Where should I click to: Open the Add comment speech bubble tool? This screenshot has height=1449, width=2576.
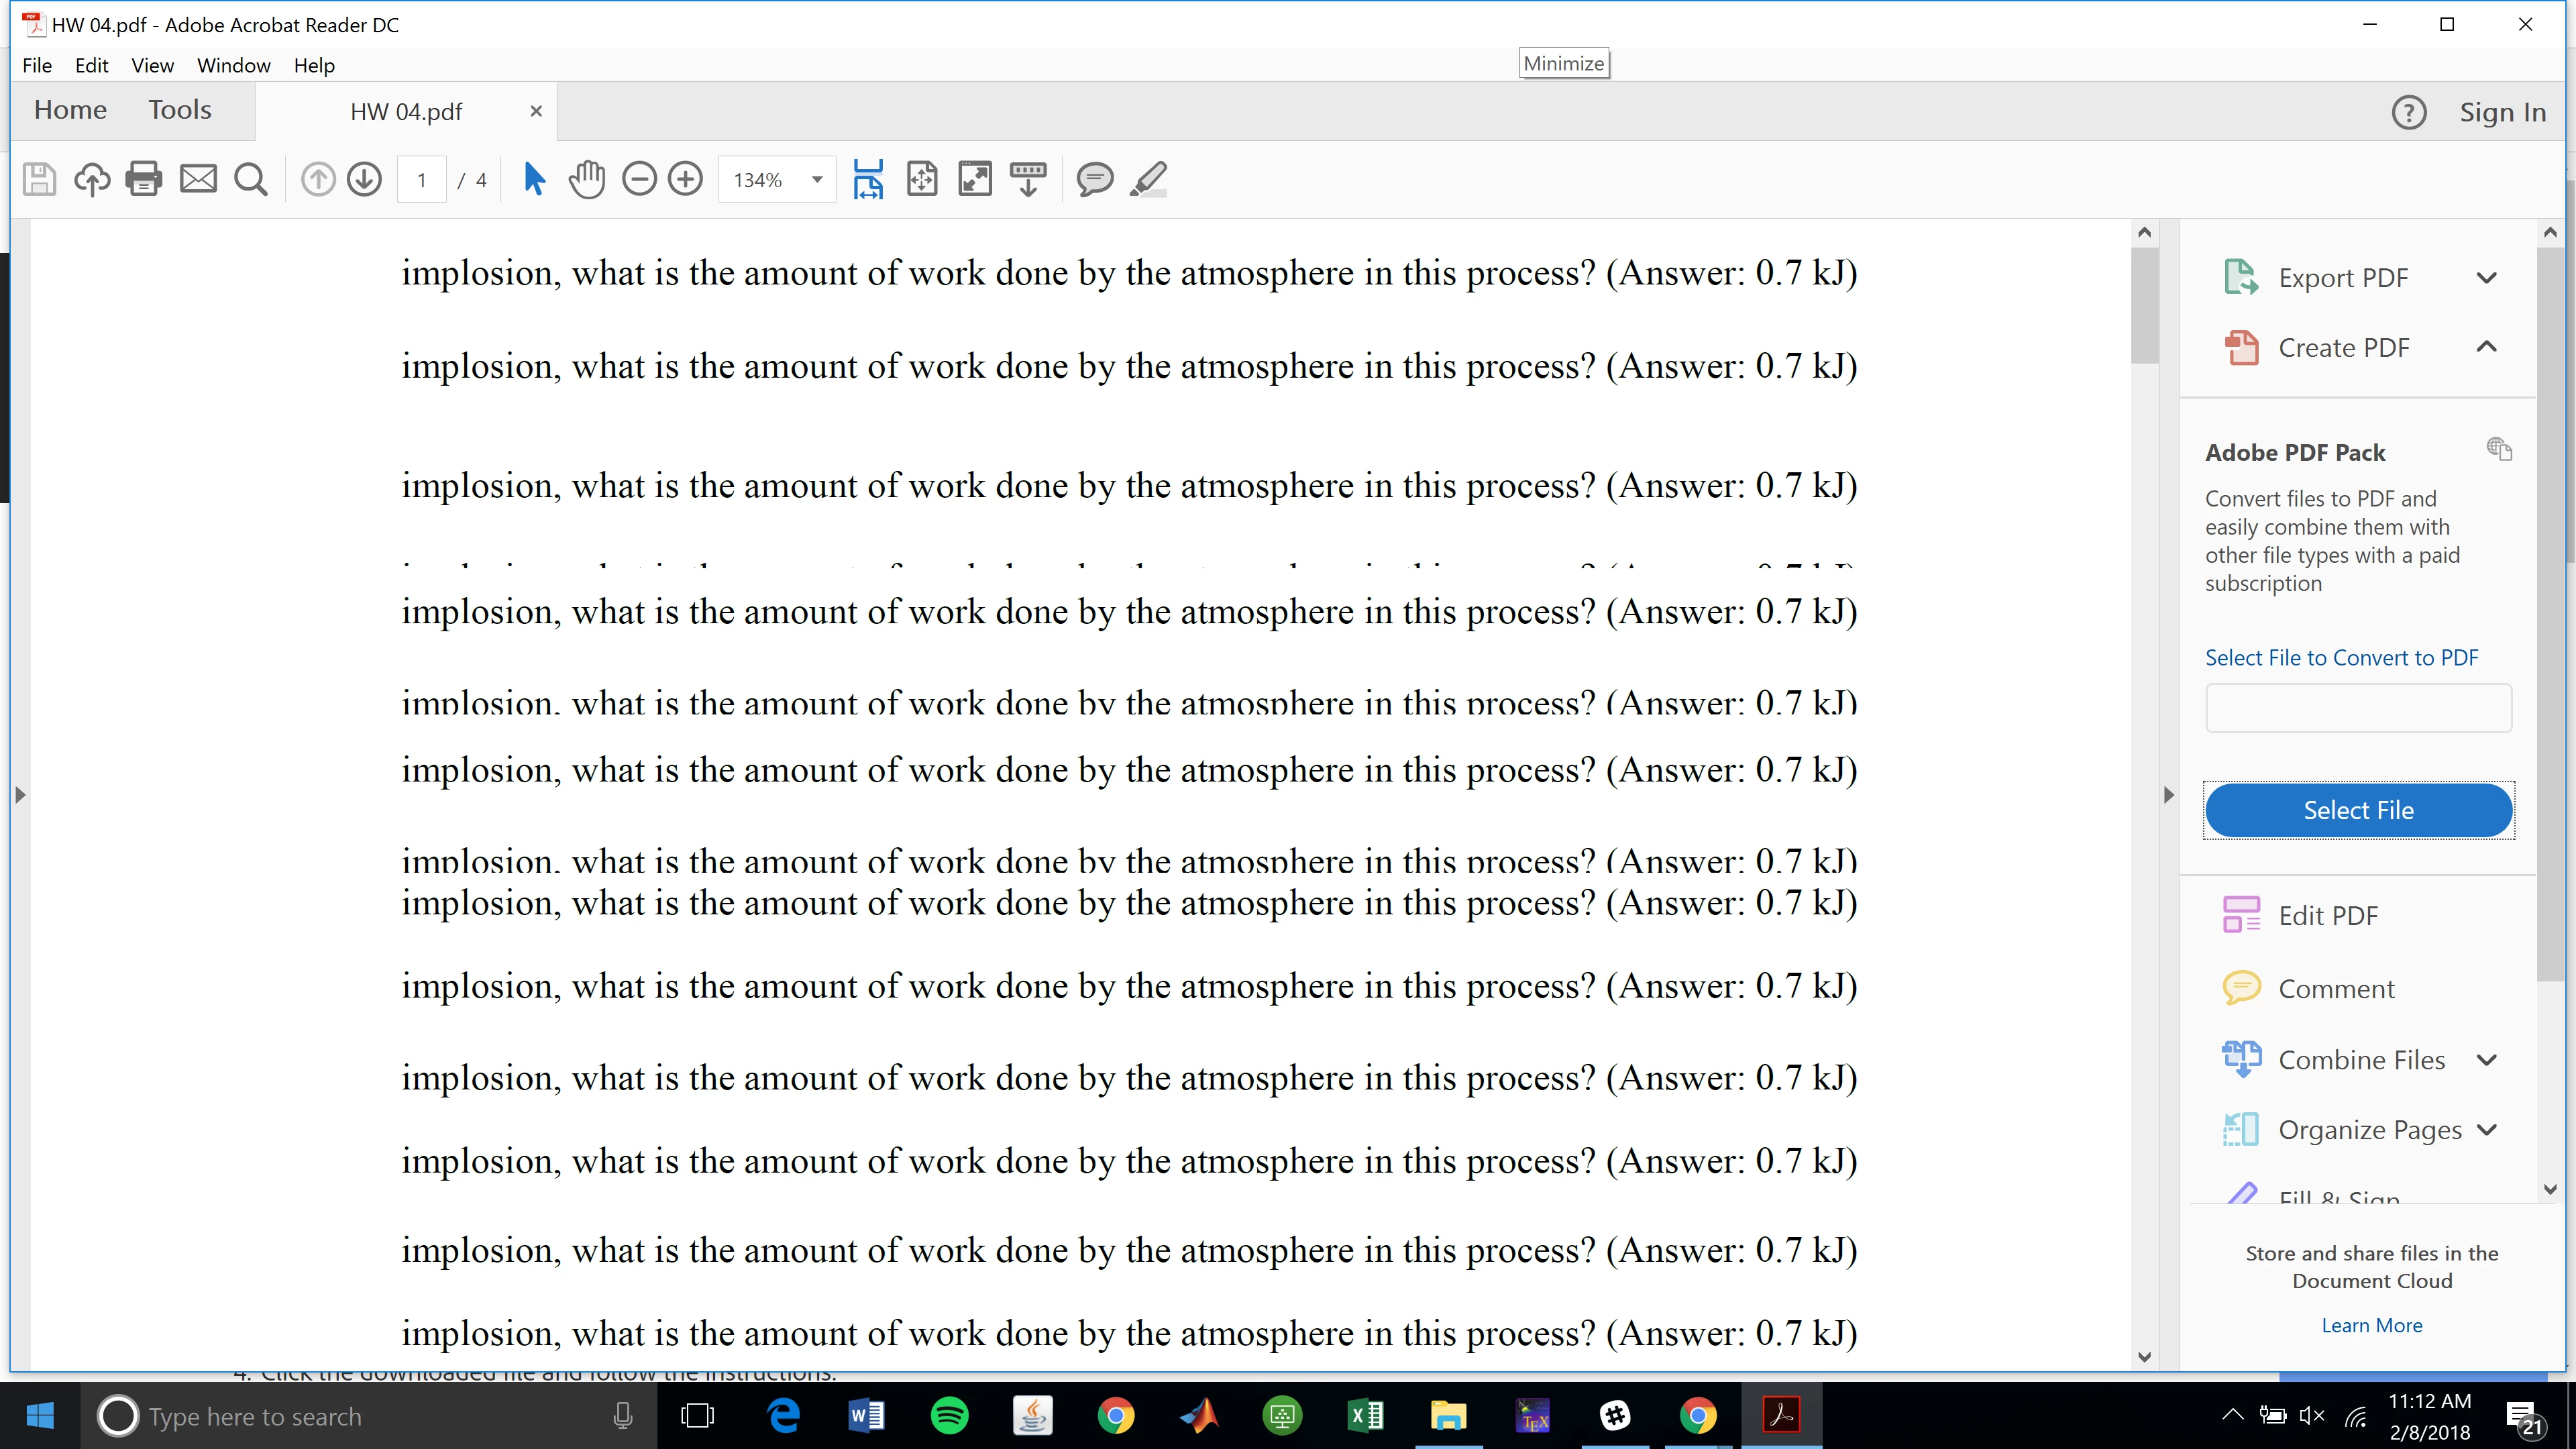point(1094,180)
